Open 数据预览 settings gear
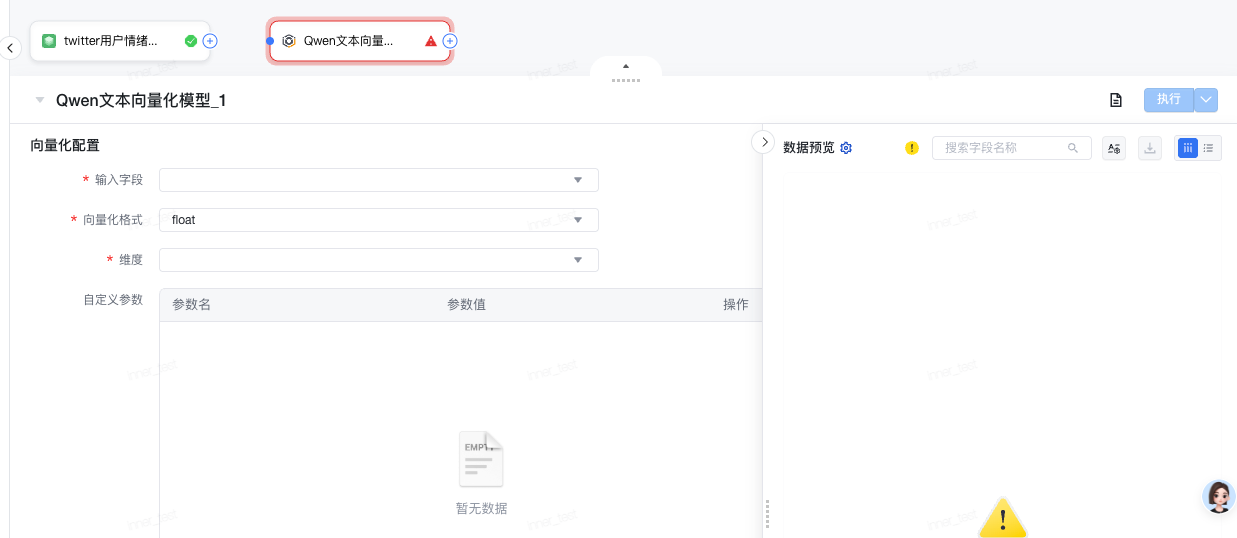Viewport: 1237px width, 538px height. (x=846, y=148)
